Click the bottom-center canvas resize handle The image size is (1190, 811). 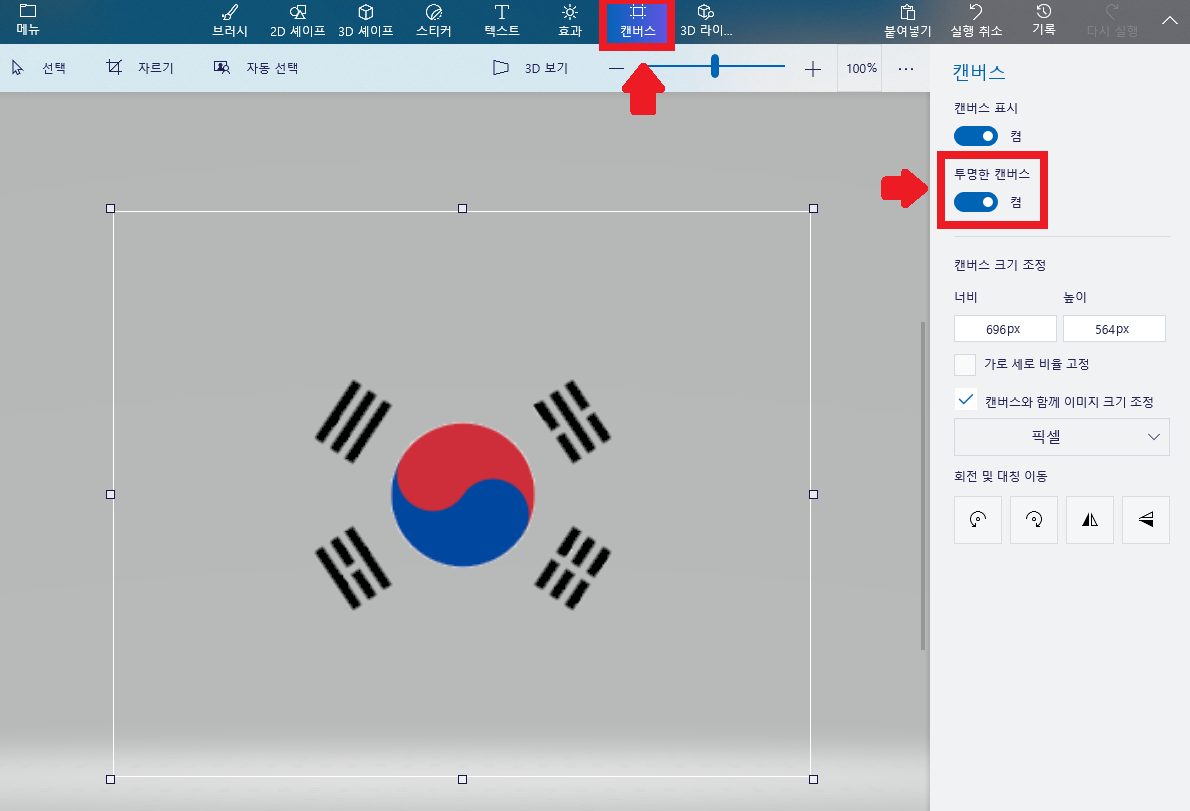click(x=462, y=779)
